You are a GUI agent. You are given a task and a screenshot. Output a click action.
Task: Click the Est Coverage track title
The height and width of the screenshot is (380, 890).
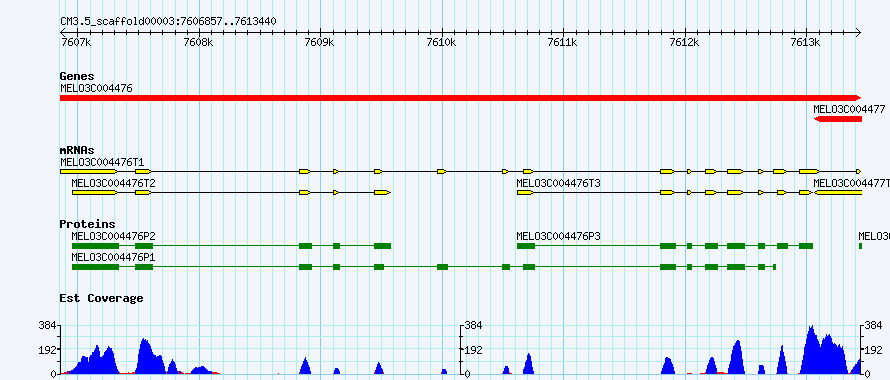(101, 298)
